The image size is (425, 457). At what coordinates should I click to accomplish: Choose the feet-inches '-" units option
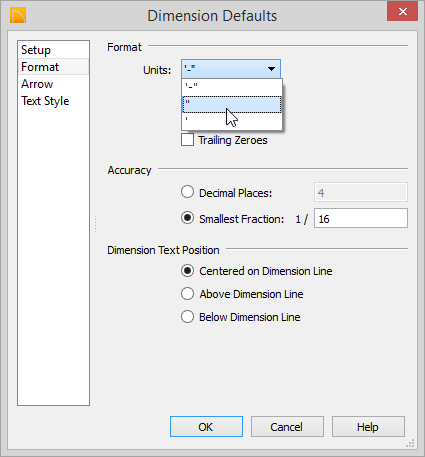click(x=232, y=87)
